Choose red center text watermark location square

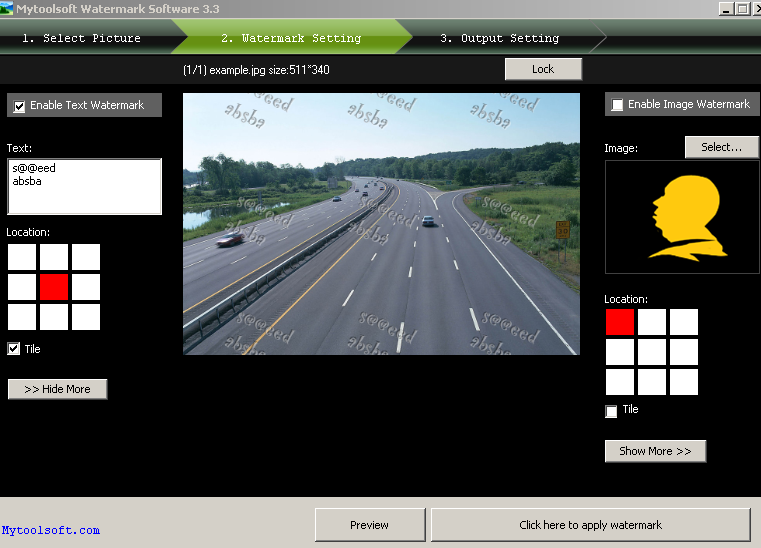click(x=54, y=288)
